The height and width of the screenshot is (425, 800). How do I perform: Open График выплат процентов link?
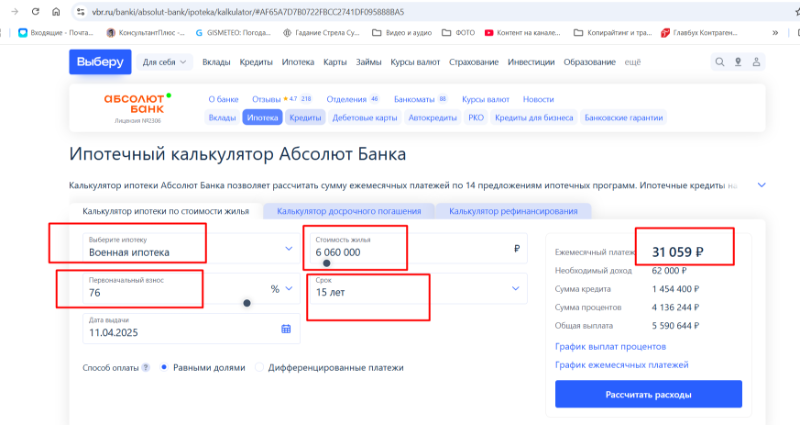pyautogui.click(x=610, y=346)
